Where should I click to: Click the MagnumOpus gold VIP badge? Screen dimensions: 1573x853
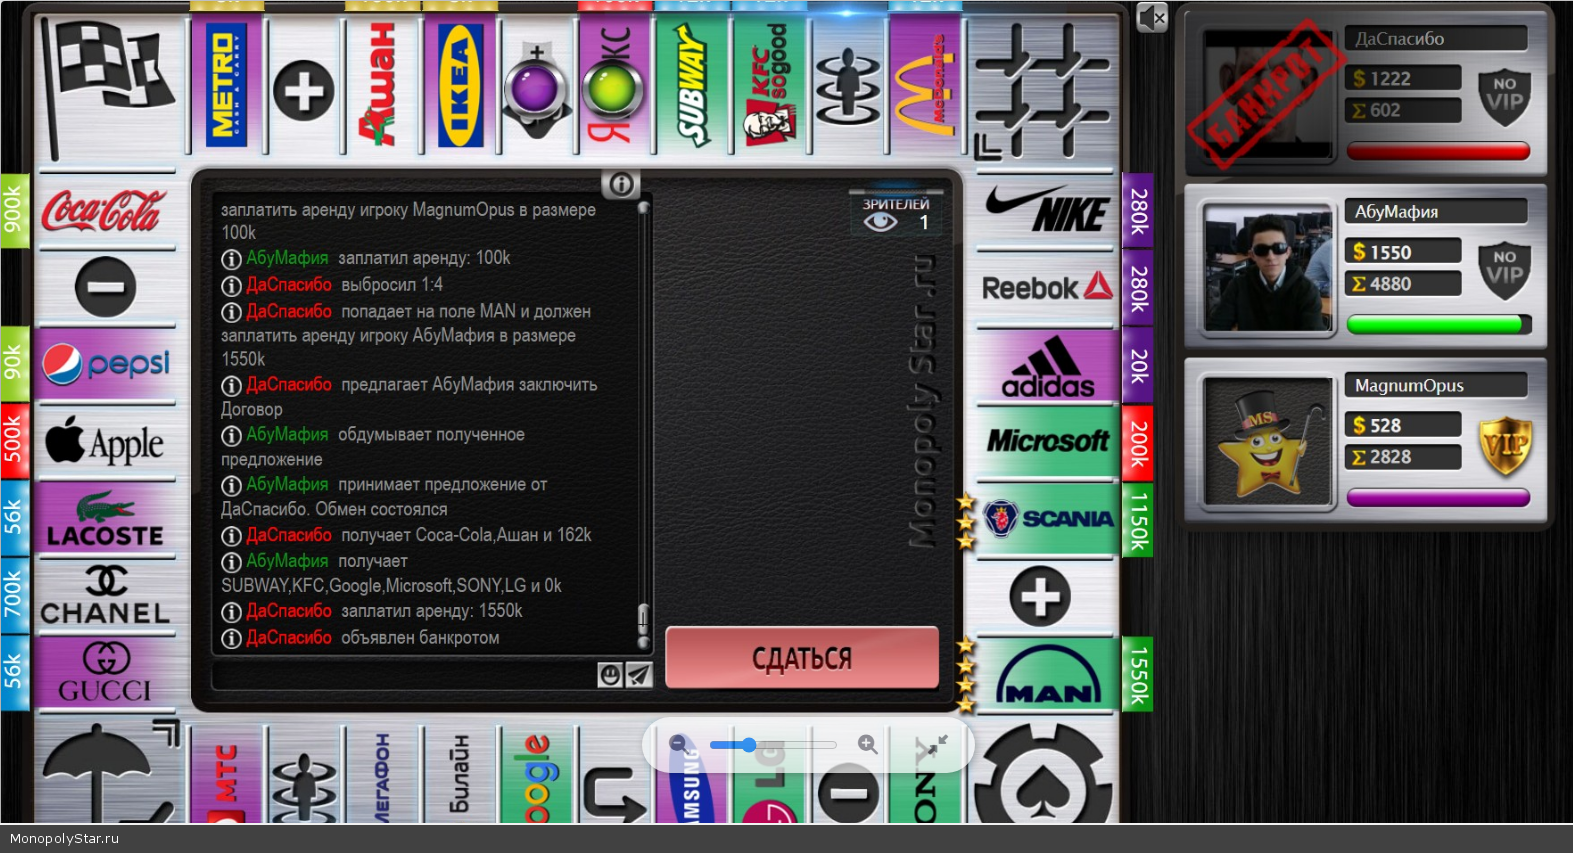click(x=1505, y=446)
